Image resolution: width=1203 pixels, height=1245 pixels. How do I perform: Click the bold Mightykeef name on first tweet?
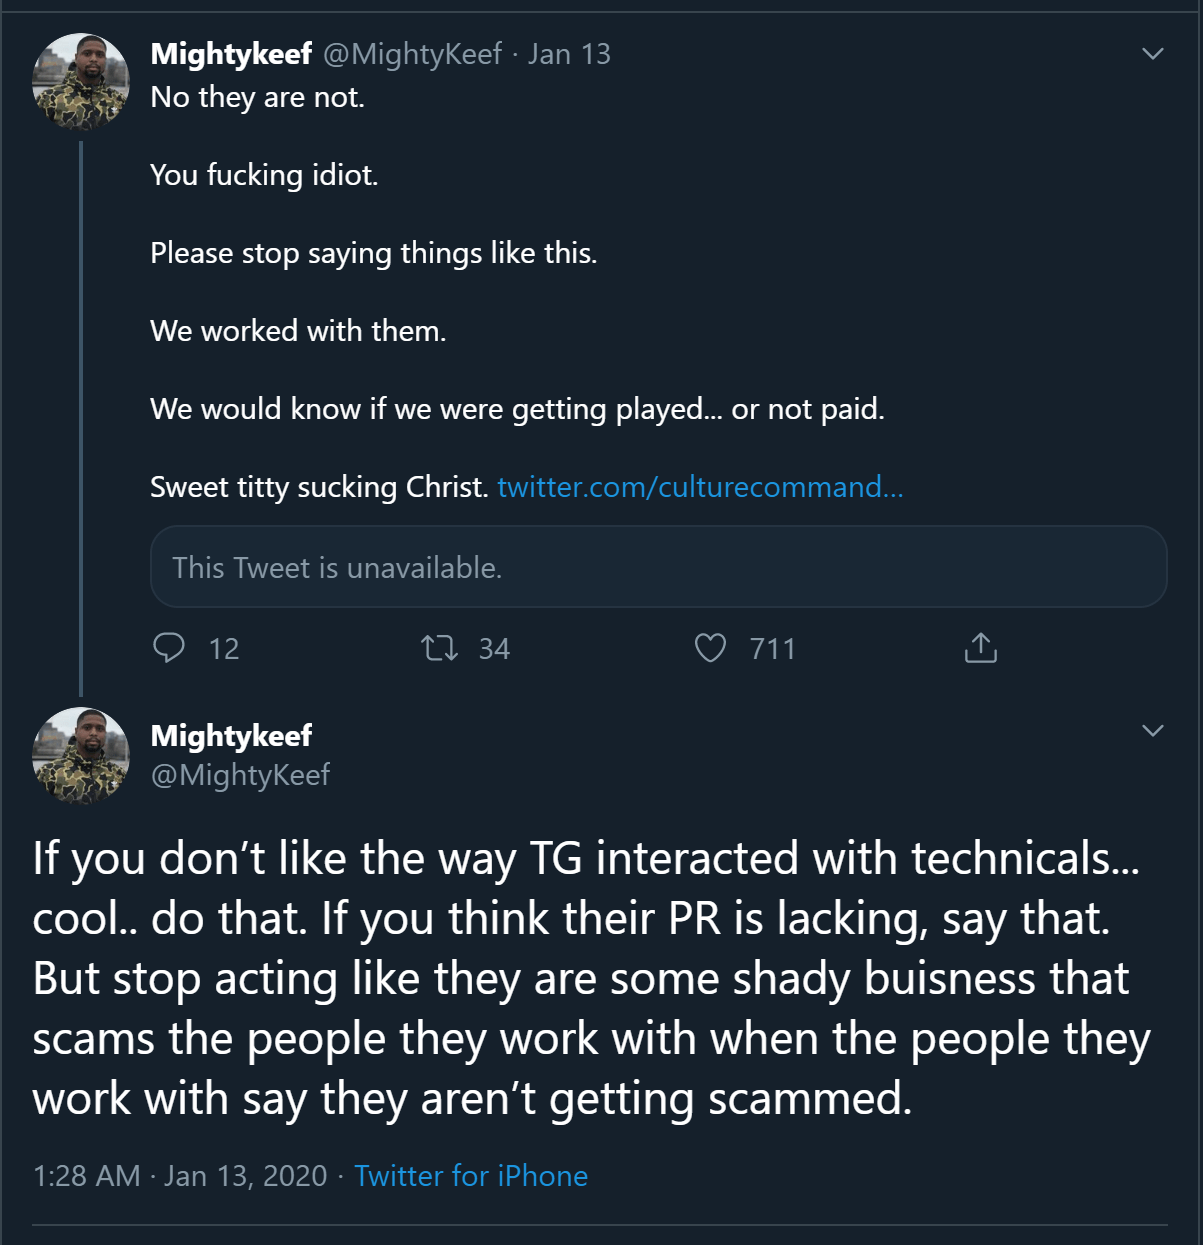click(231, 54)
